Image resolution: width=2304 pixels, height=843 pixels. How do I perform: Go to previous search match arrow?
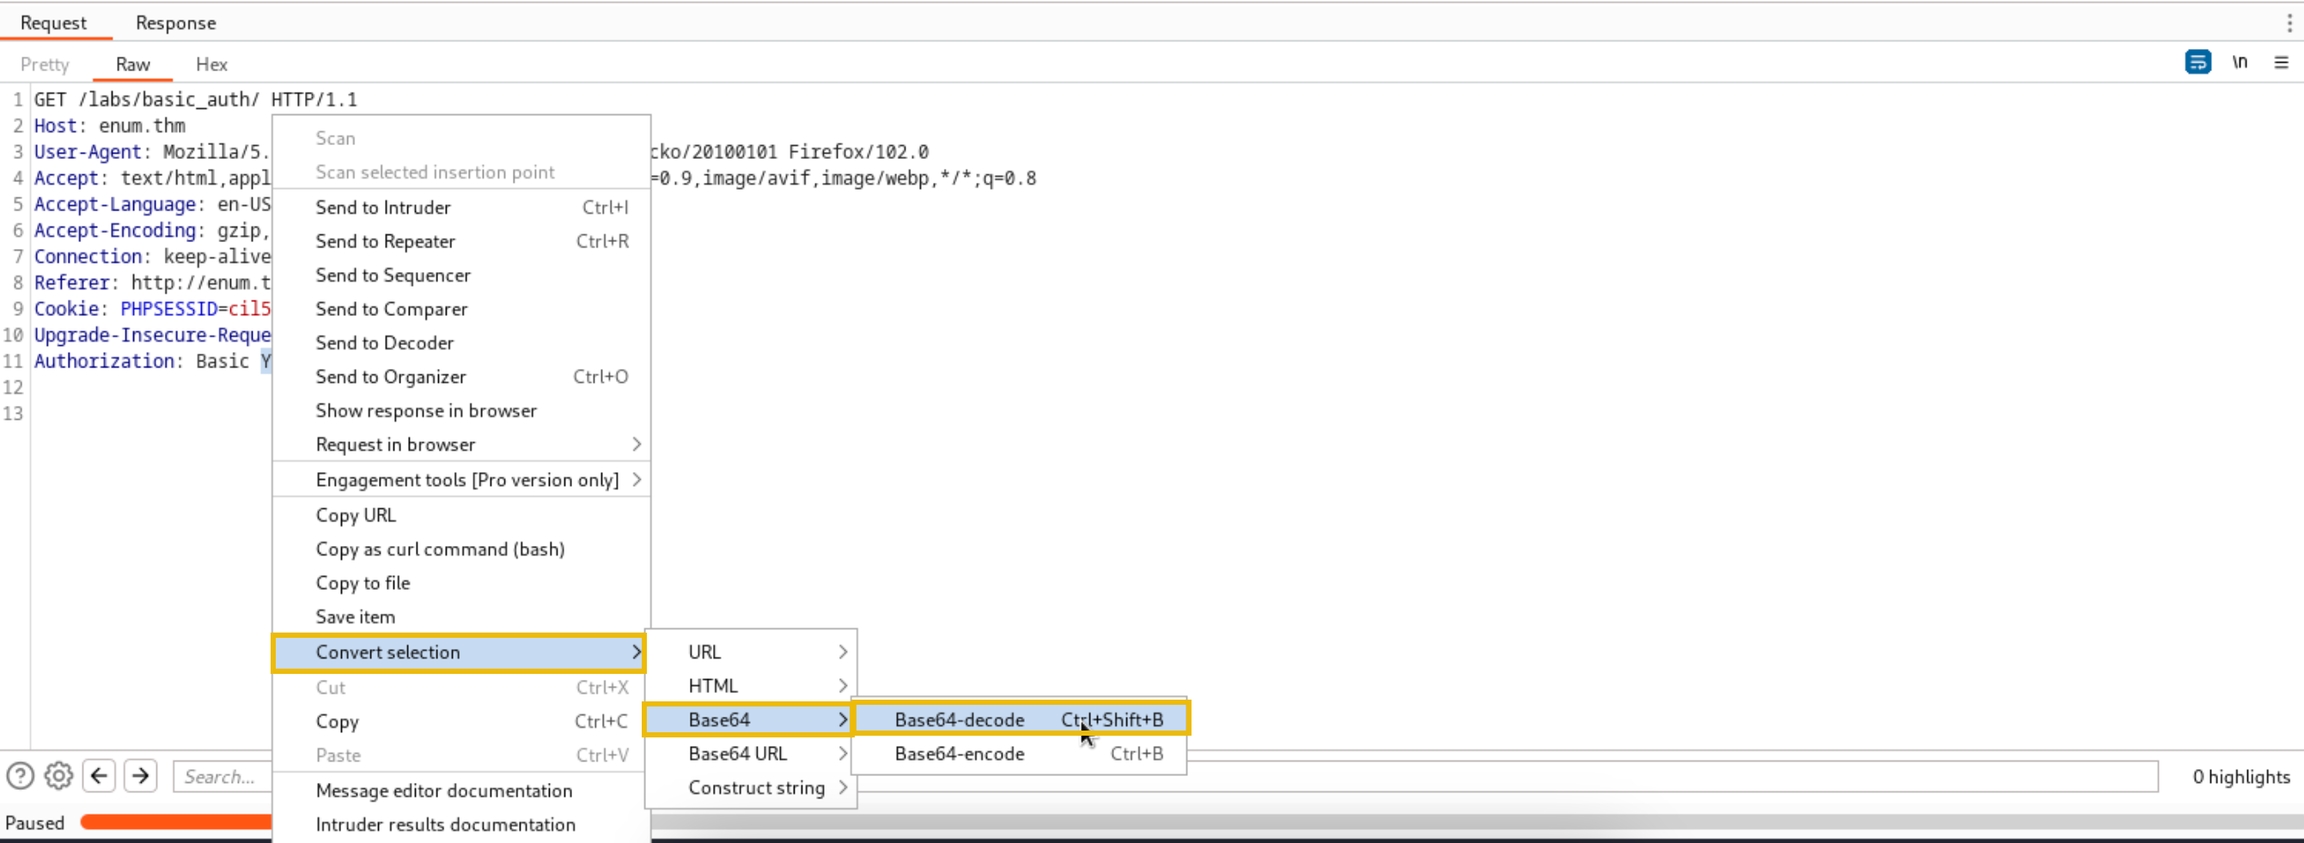[99, 776]
